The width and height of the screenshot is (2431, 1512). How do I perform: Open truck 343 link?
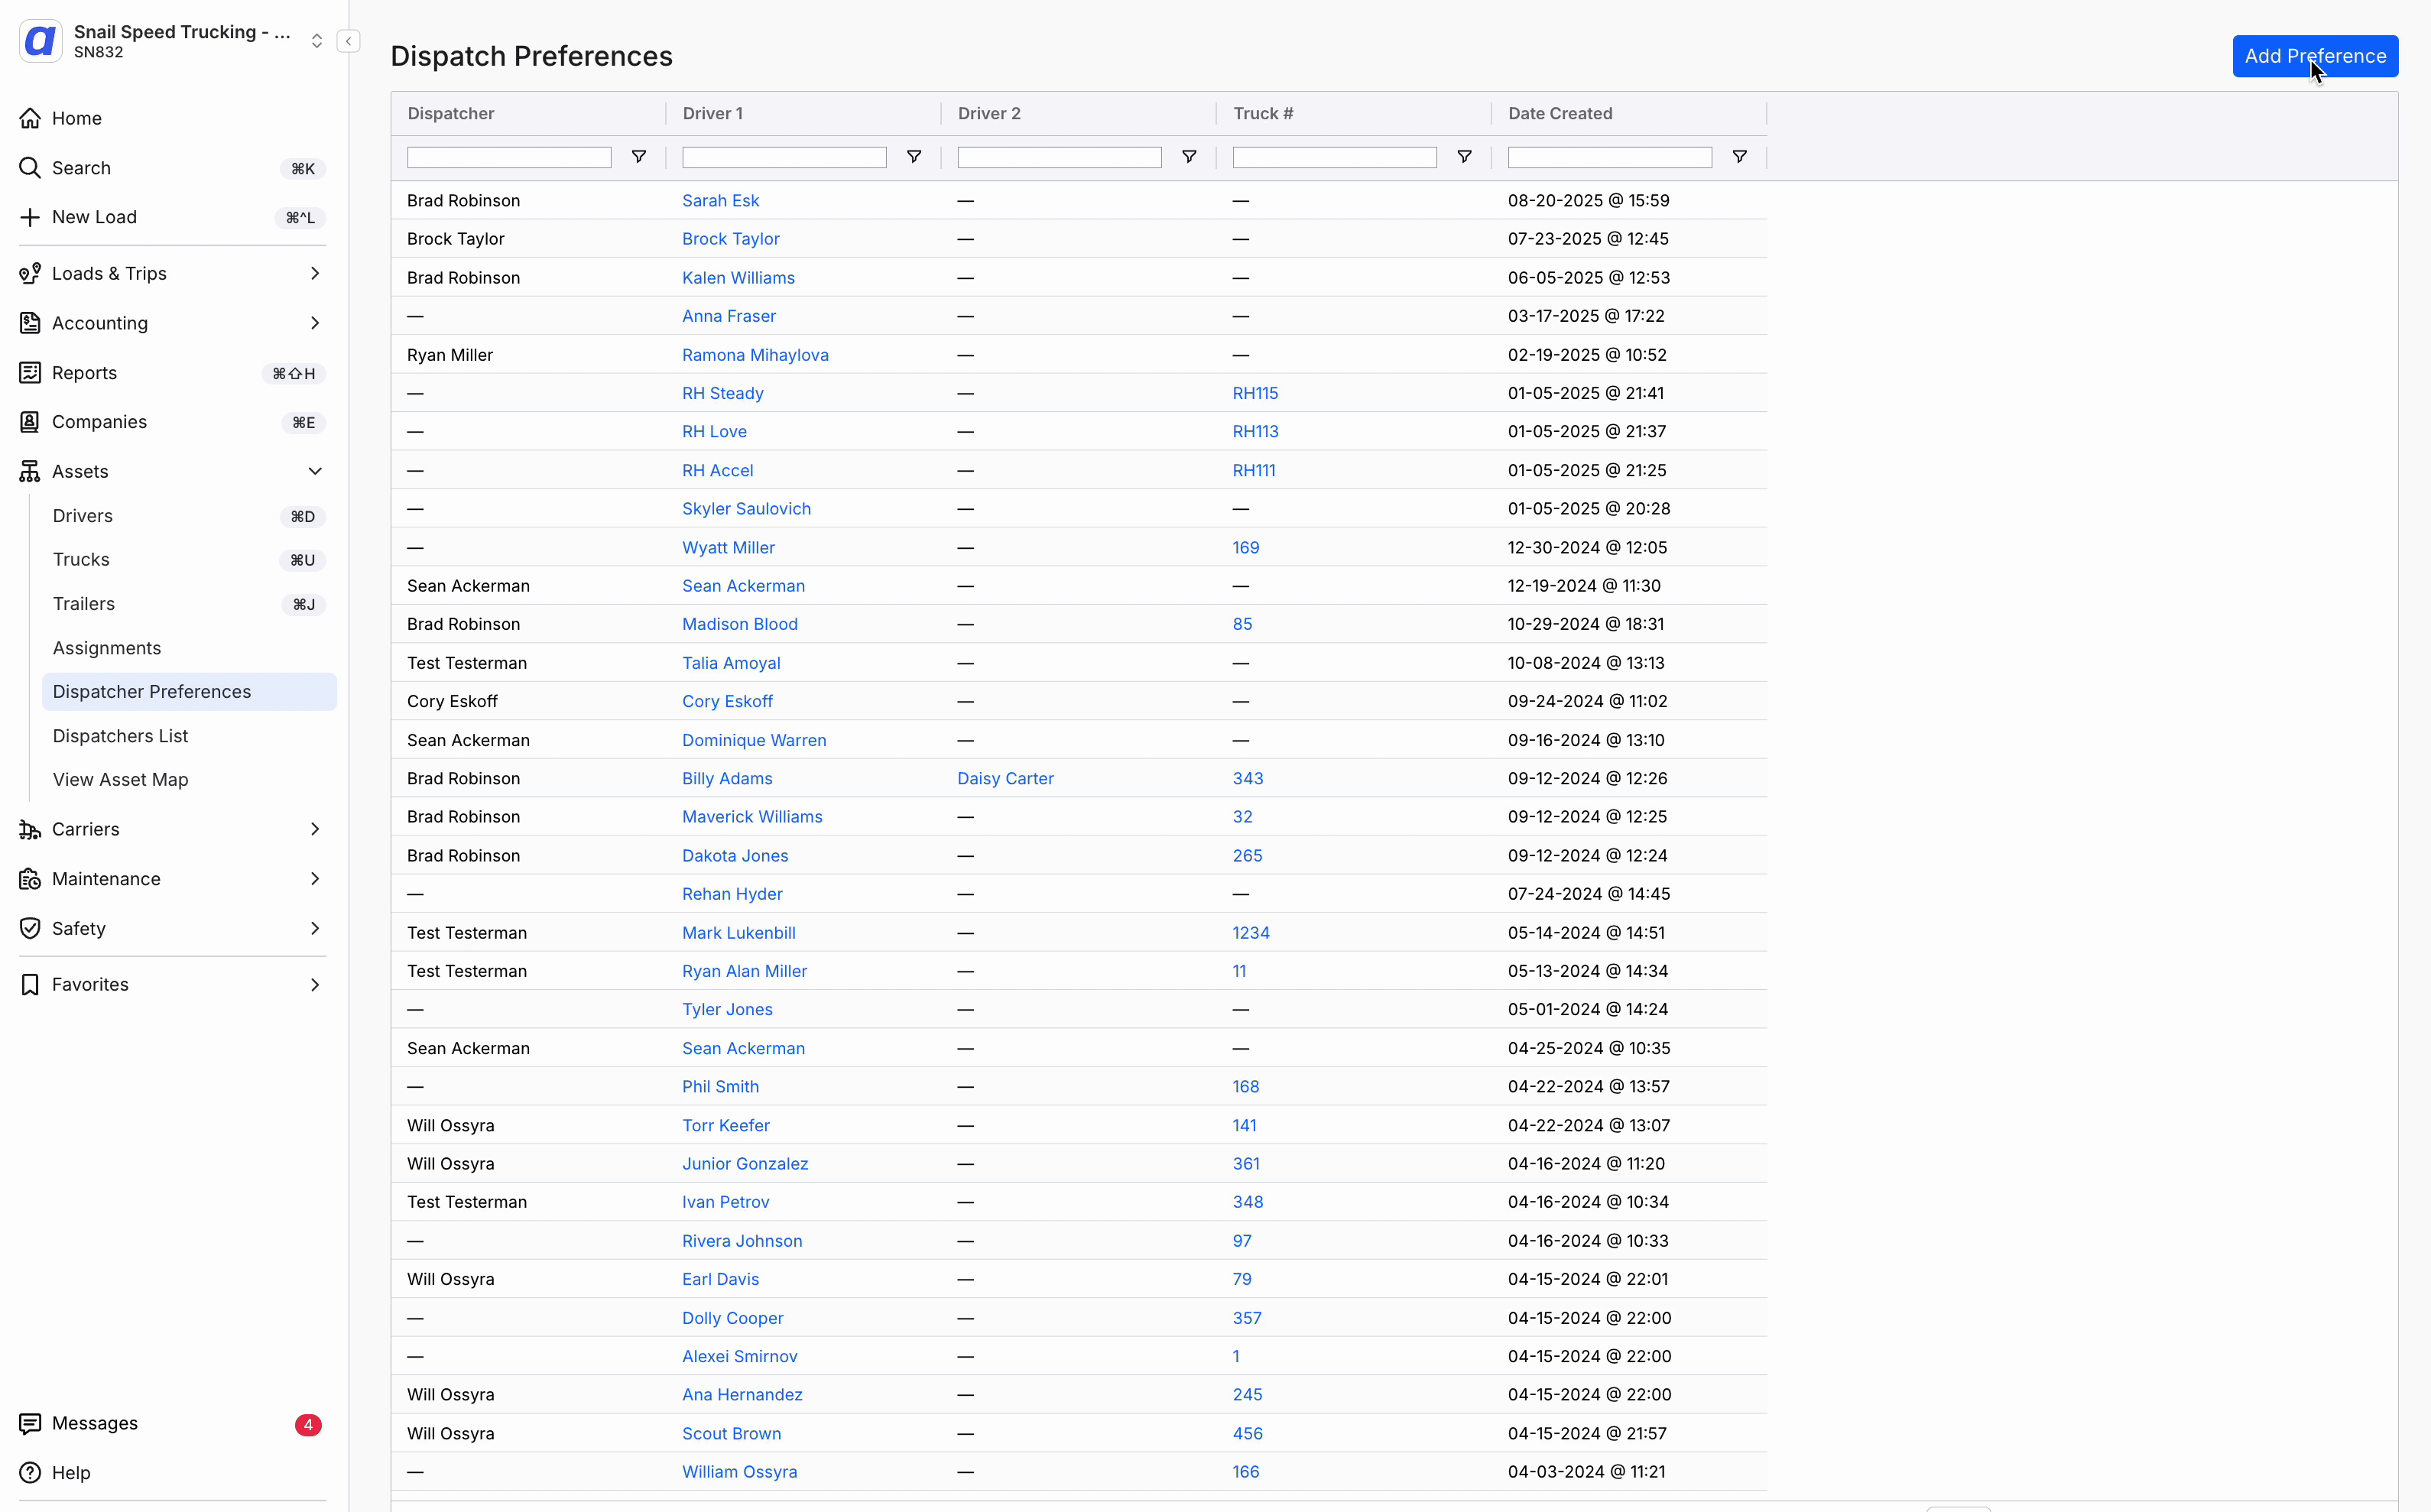[x=1247, y=779]
